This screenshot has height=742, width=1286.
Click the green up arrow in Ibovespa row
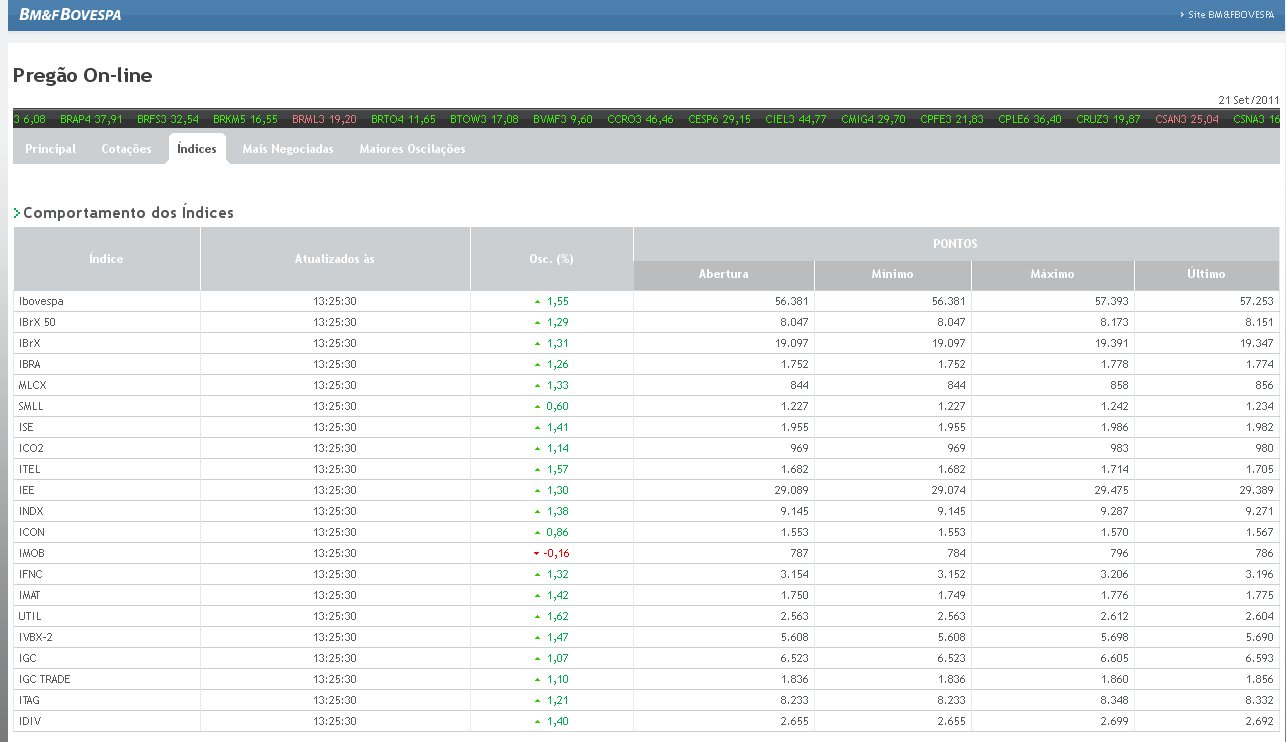pyautogui.click(x=537, y=301)
